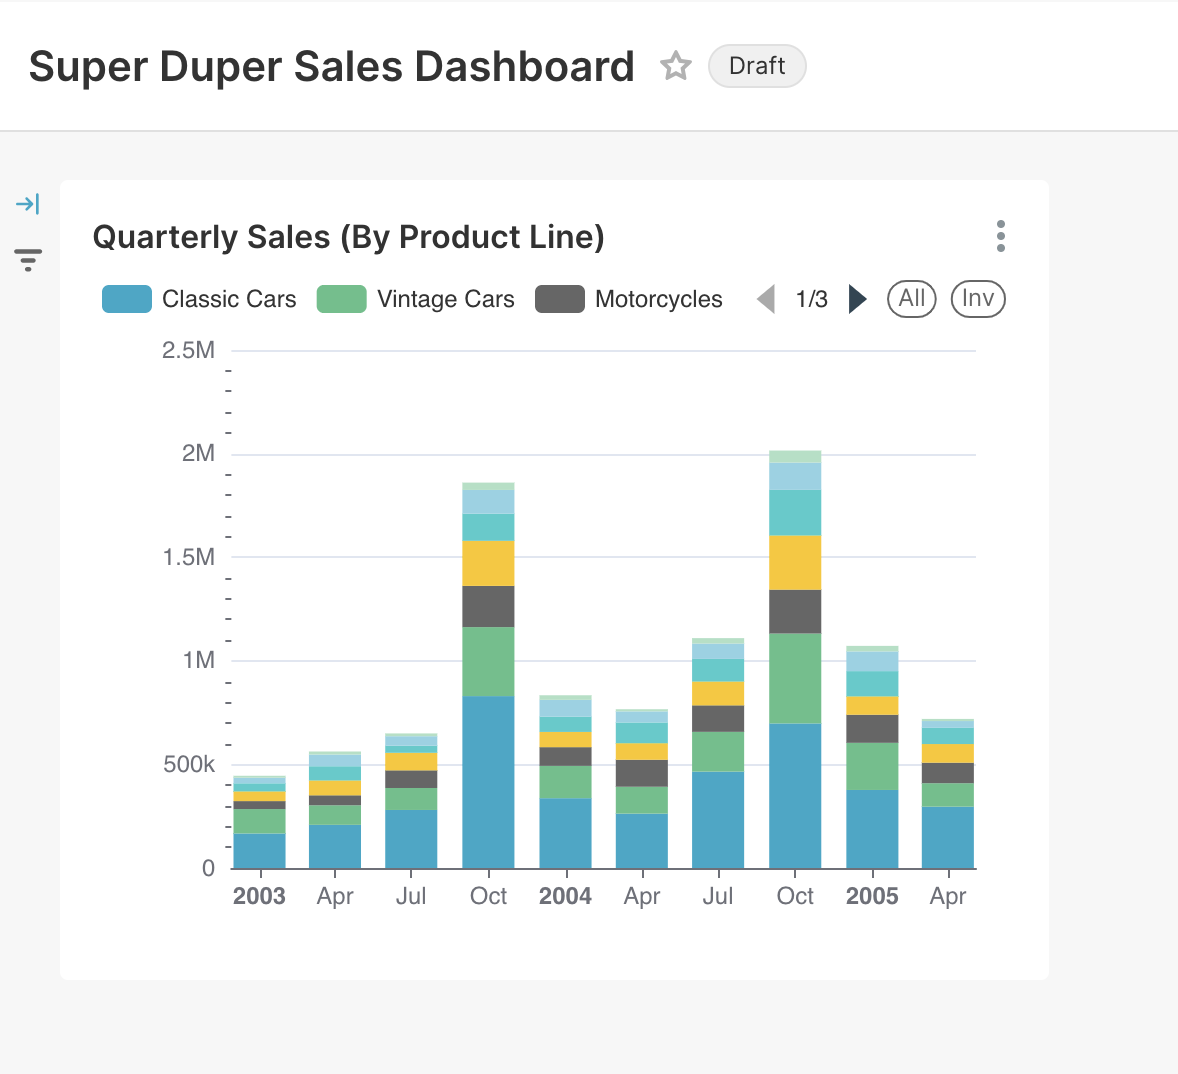Collapse the filters sidebar panel
The height and width of the screenshot is (1074, 1178).
click(x=29, y=203)
